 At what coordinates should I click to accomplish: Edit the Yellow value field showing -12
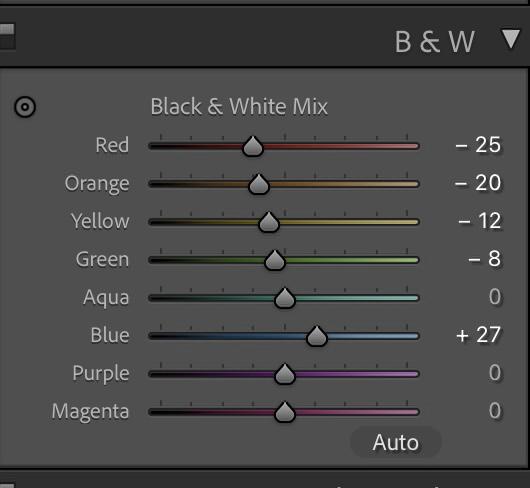(480, 221)
